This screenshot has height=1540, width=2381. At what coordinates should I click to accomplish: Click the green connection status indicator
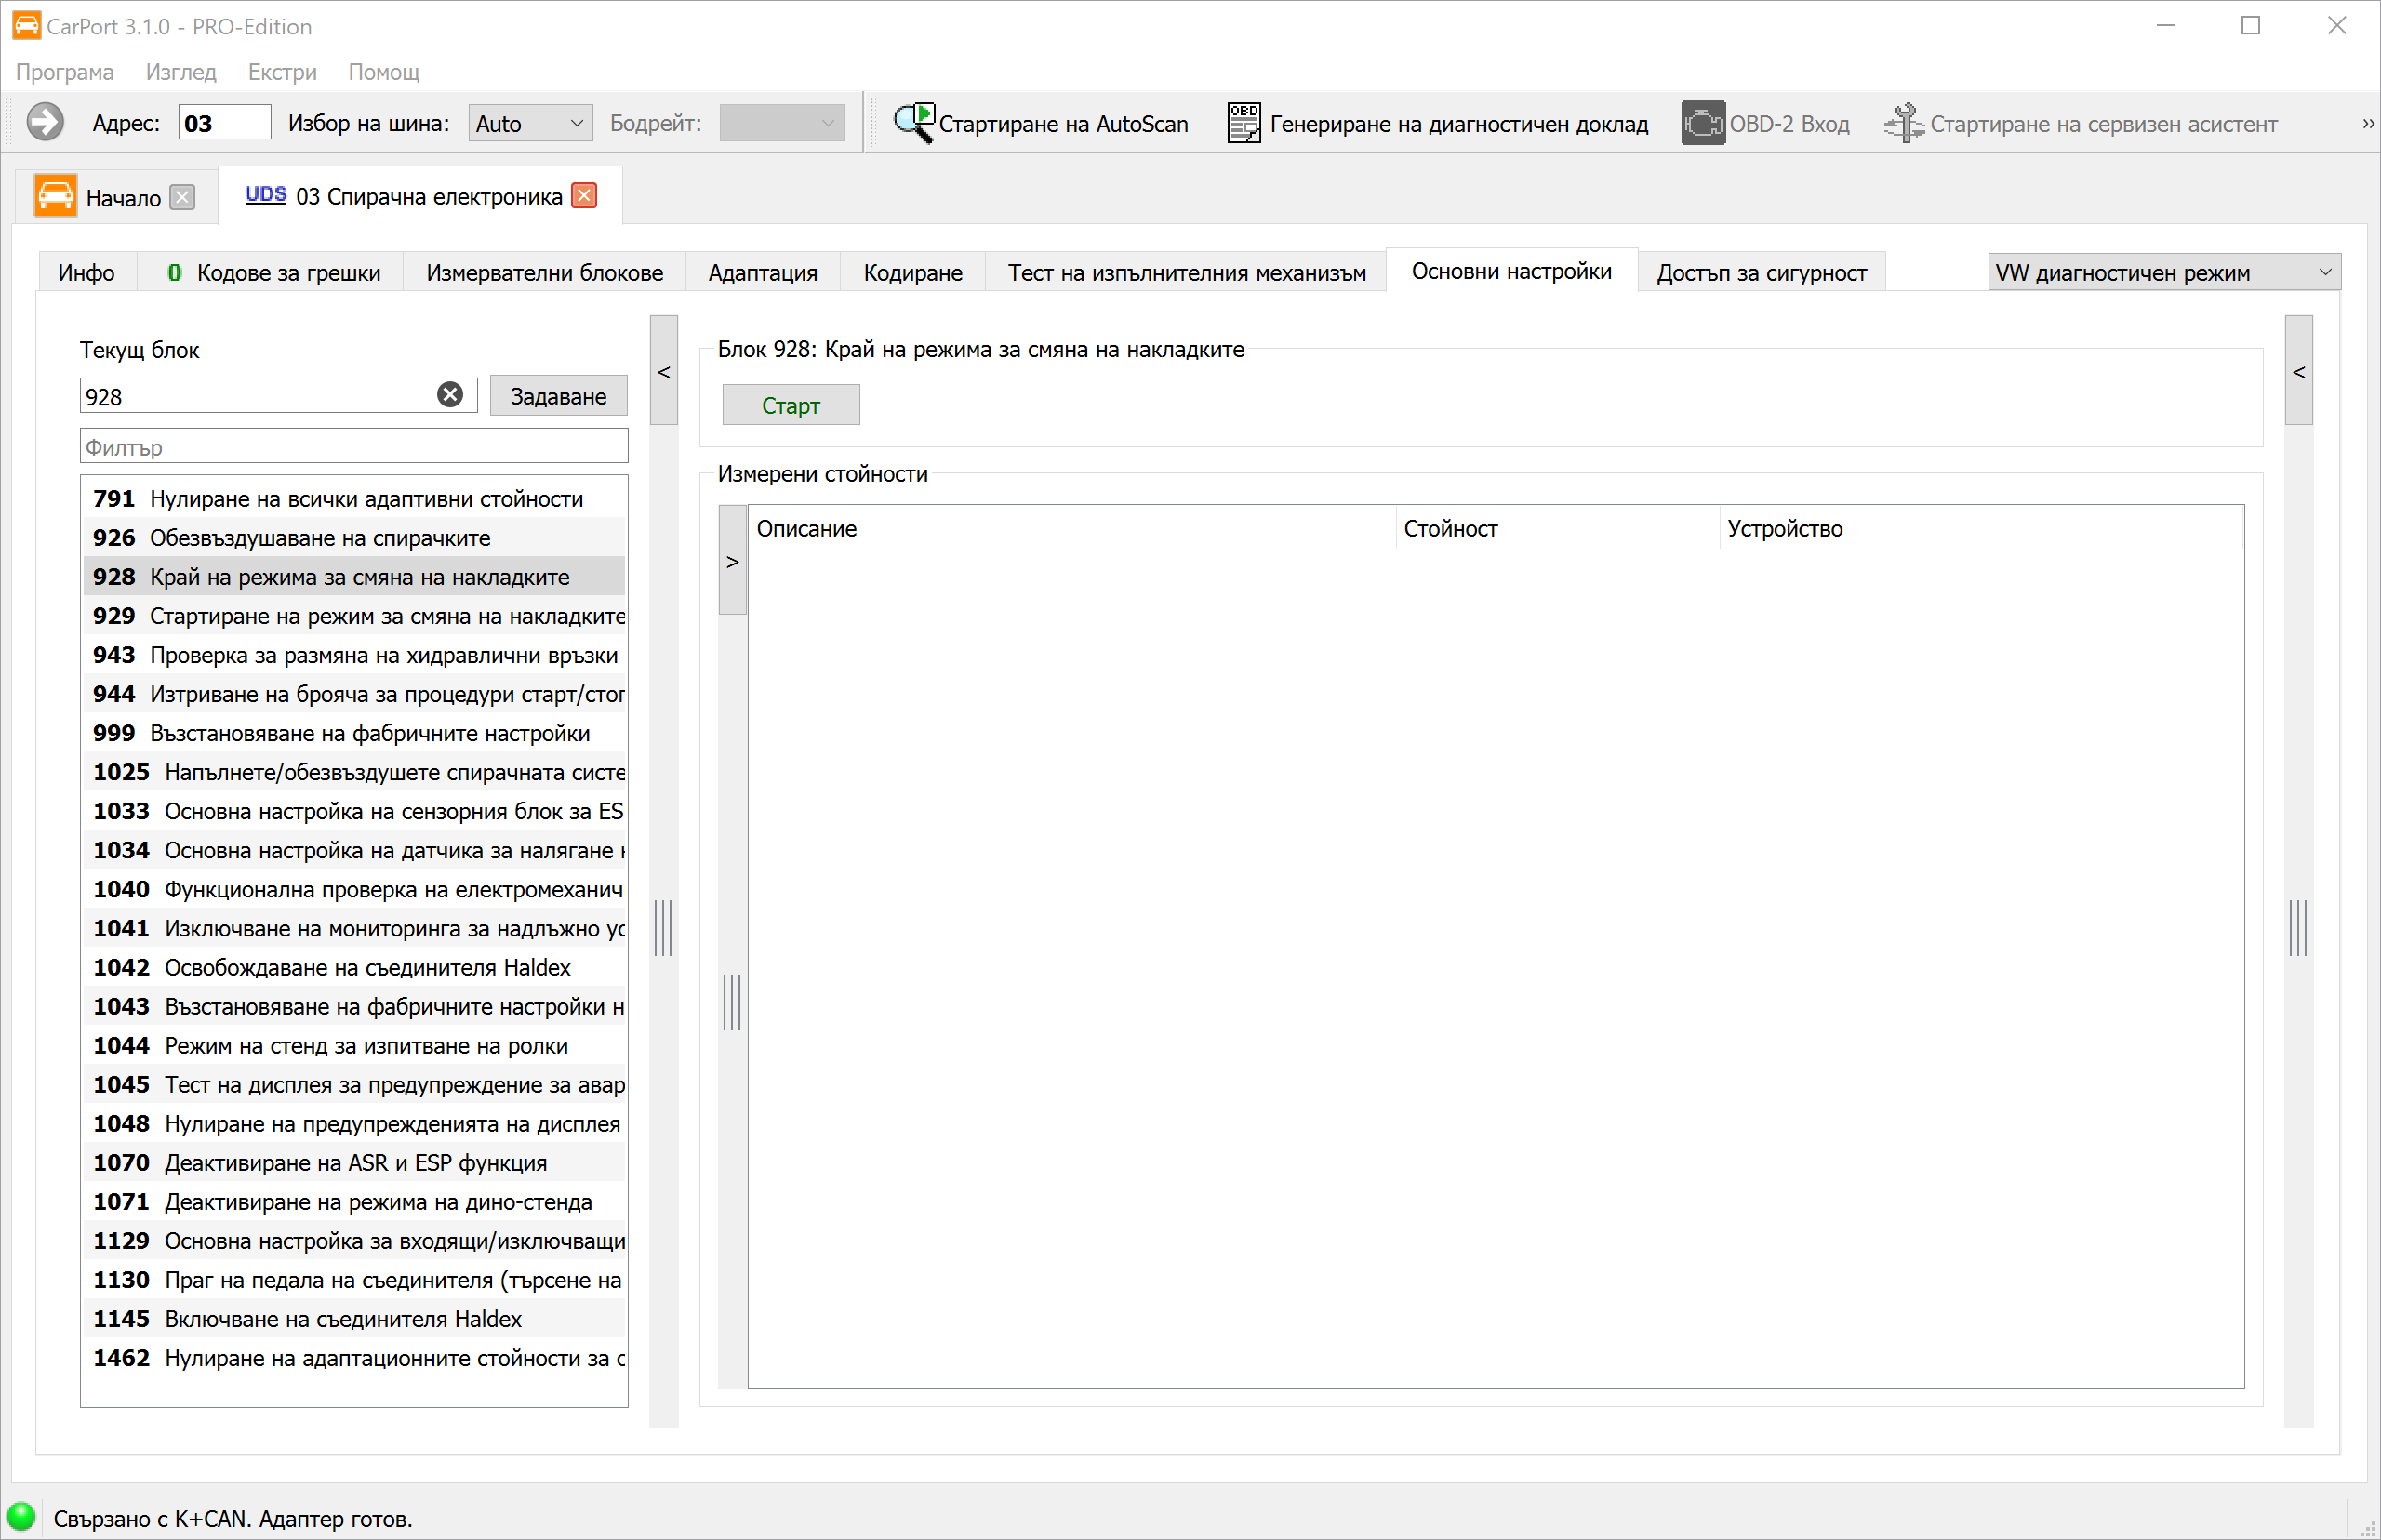(x=22, y=1516)
